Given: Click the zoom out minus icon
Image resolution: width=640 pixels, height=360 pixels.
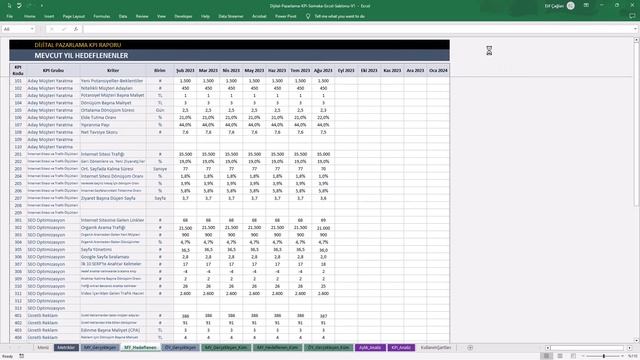Looking at the screenshot, I should [x=584, y=356].
